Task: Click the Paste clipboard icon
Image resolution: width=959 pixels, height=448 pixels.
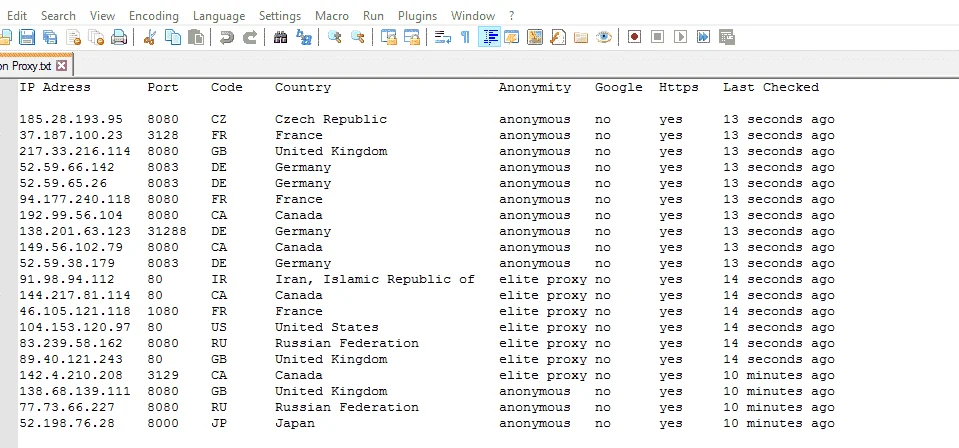Action: [196, 37]
